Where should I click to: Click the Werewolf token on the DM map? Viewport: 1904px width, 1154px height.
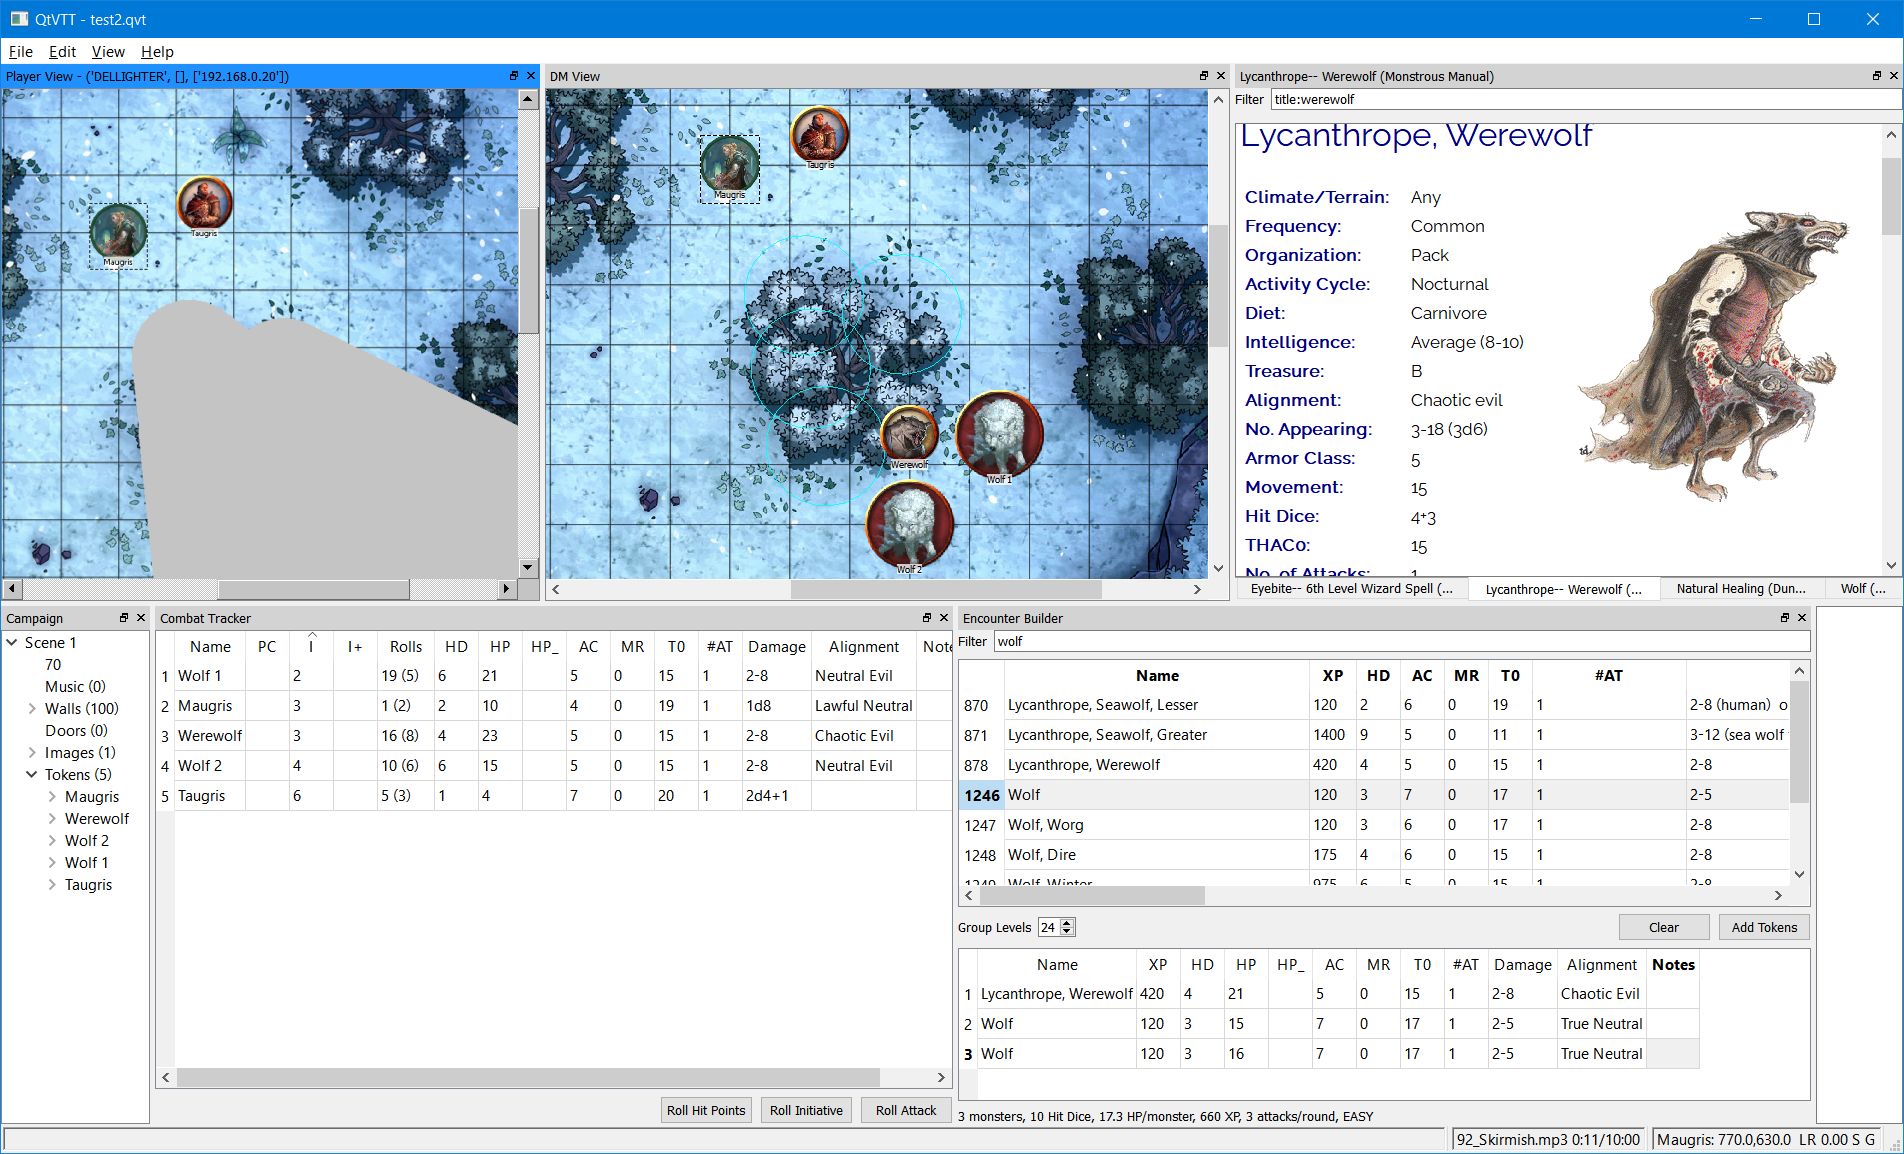click(908, 433)
